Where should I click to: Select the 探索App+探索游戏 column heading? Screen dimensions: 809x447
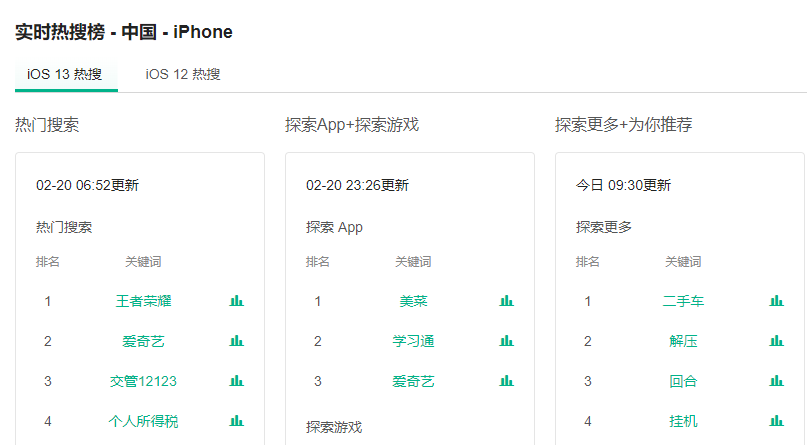[352, 124]
